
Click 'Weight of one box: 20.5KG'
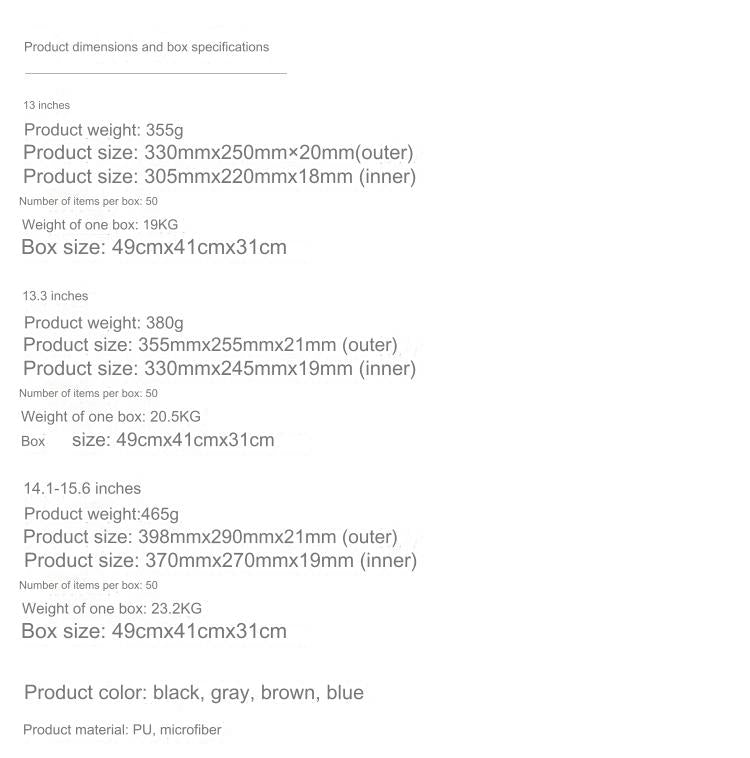[x=111, y=417]
